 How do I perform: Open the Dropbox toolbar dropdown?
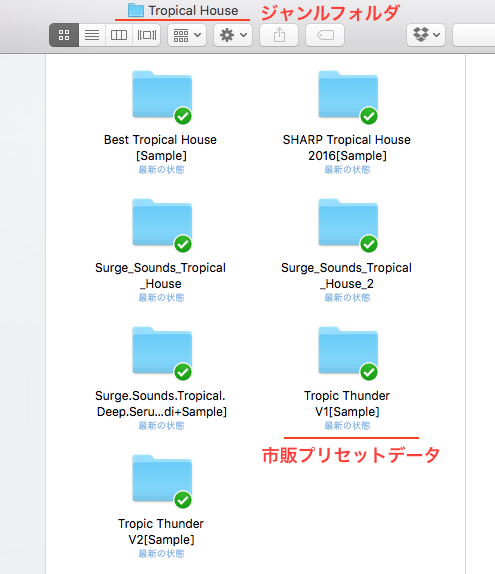point(426,35)
